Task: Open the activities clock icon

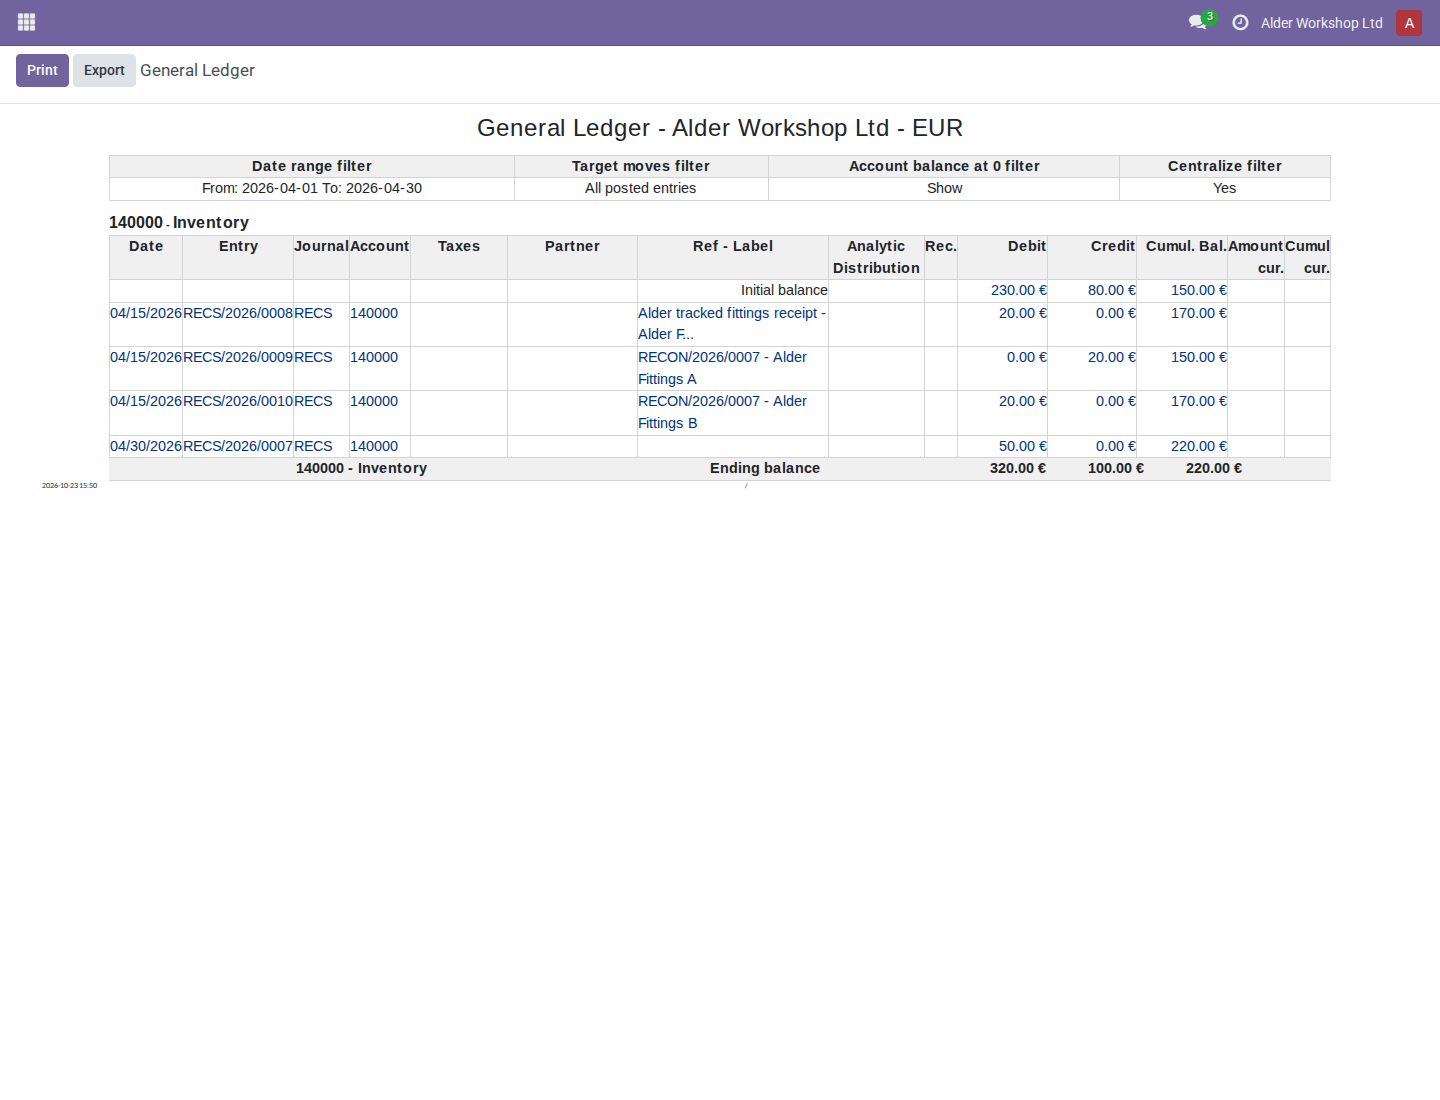Action: tap(1240, 22)
